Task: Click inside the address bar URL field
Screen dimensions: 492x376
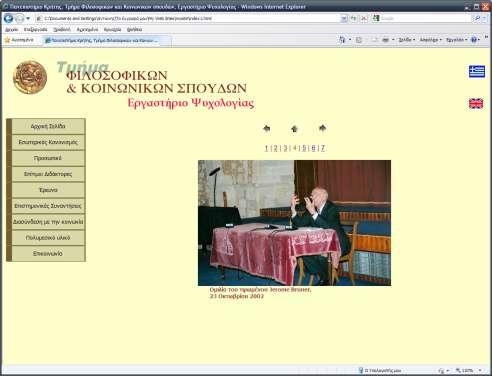Action: pyautogui.click(x=190, y=19)
